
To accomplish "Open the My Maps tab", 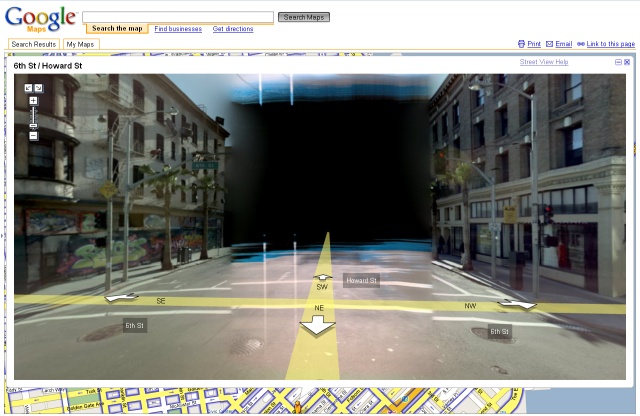I will point(80,44).
